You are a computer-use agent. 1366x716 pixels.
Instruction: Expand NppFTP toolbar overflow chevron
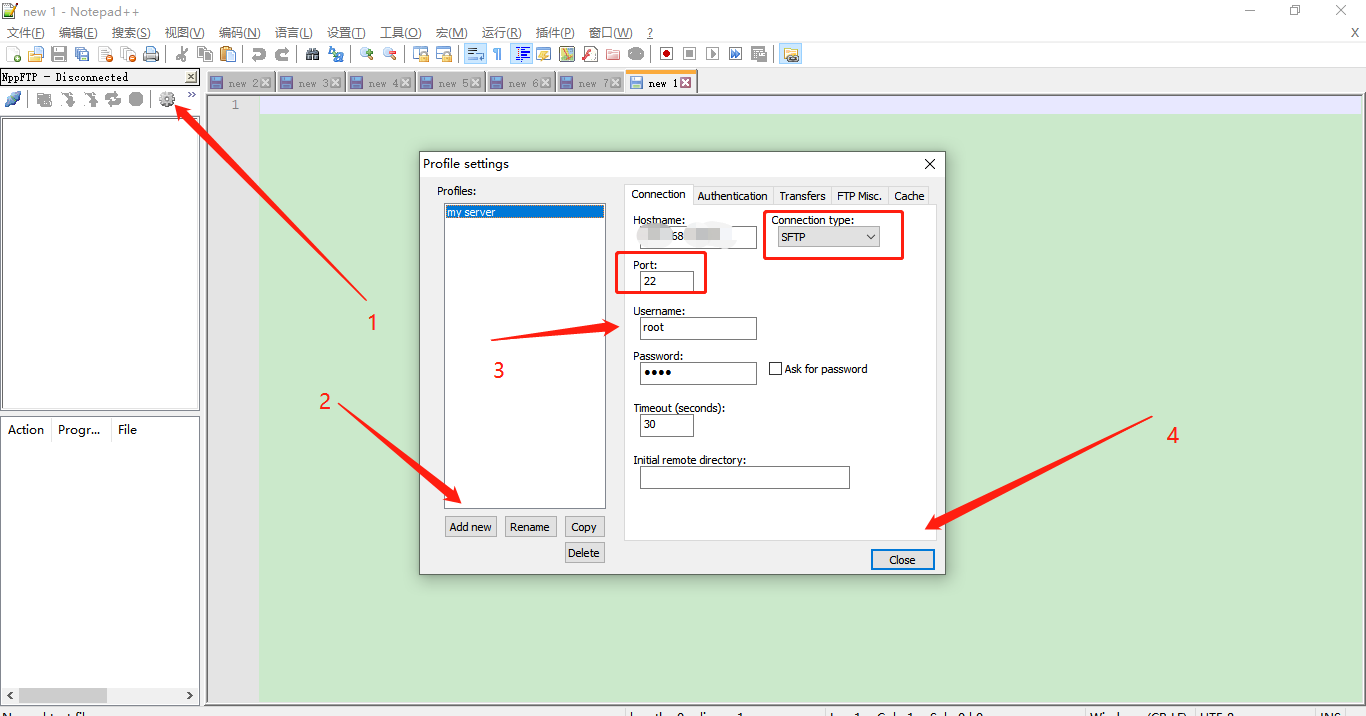point(191,95)
